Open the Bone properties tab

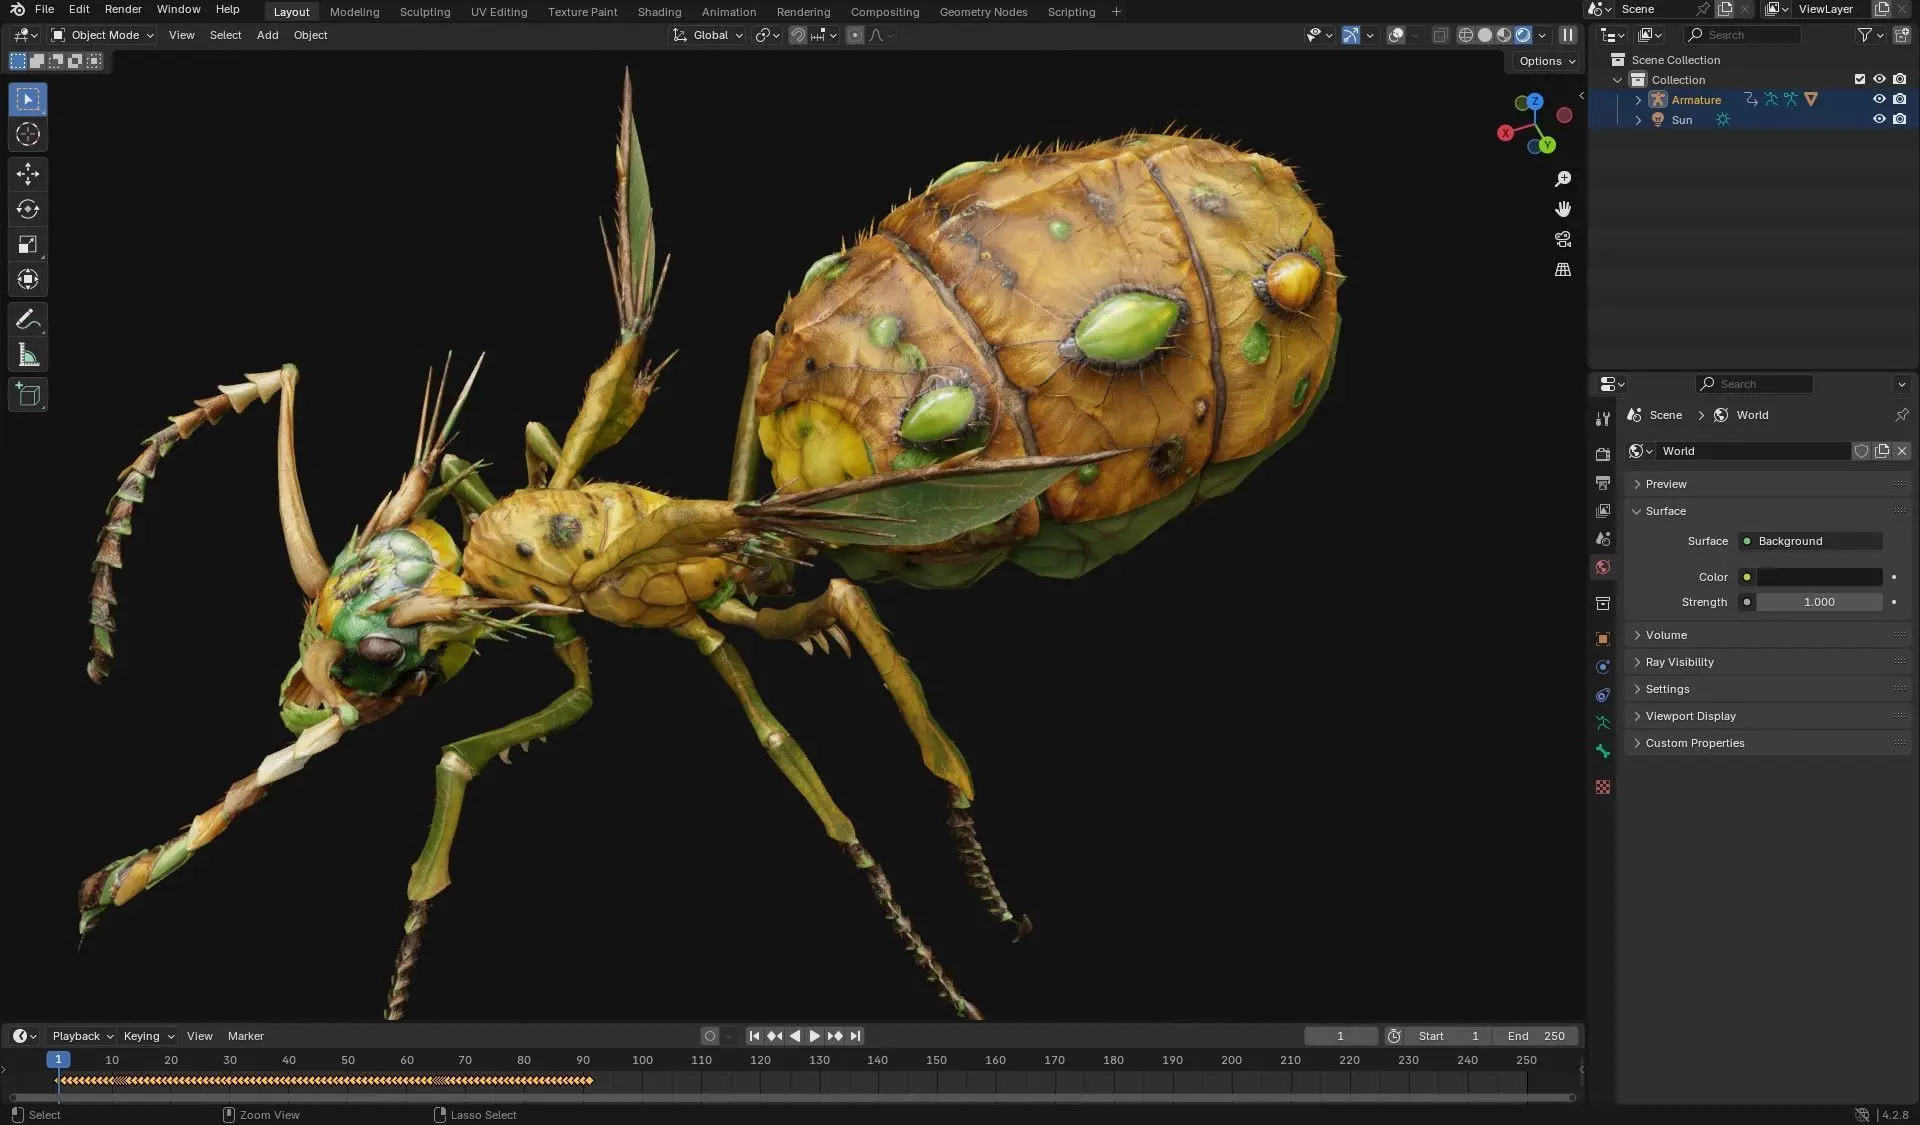1603,751
